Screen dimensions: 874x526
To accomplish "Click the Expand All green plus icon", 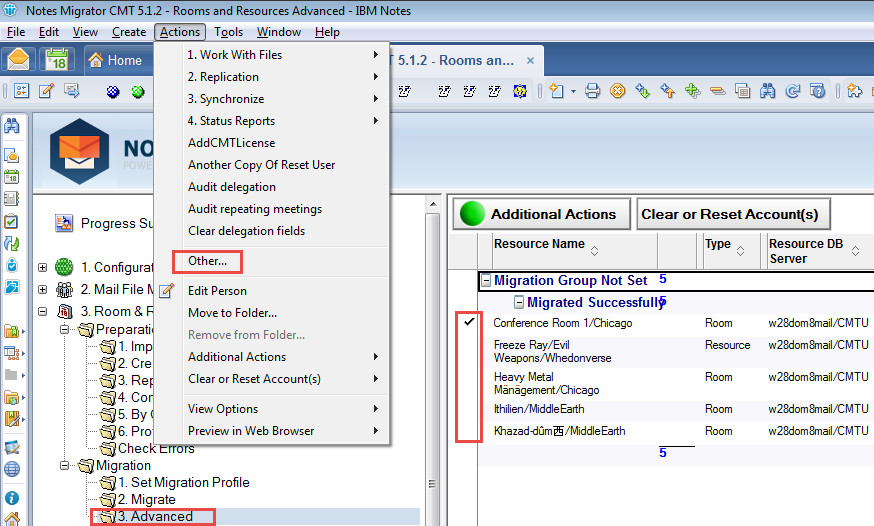I will click(x=692, y=91).
